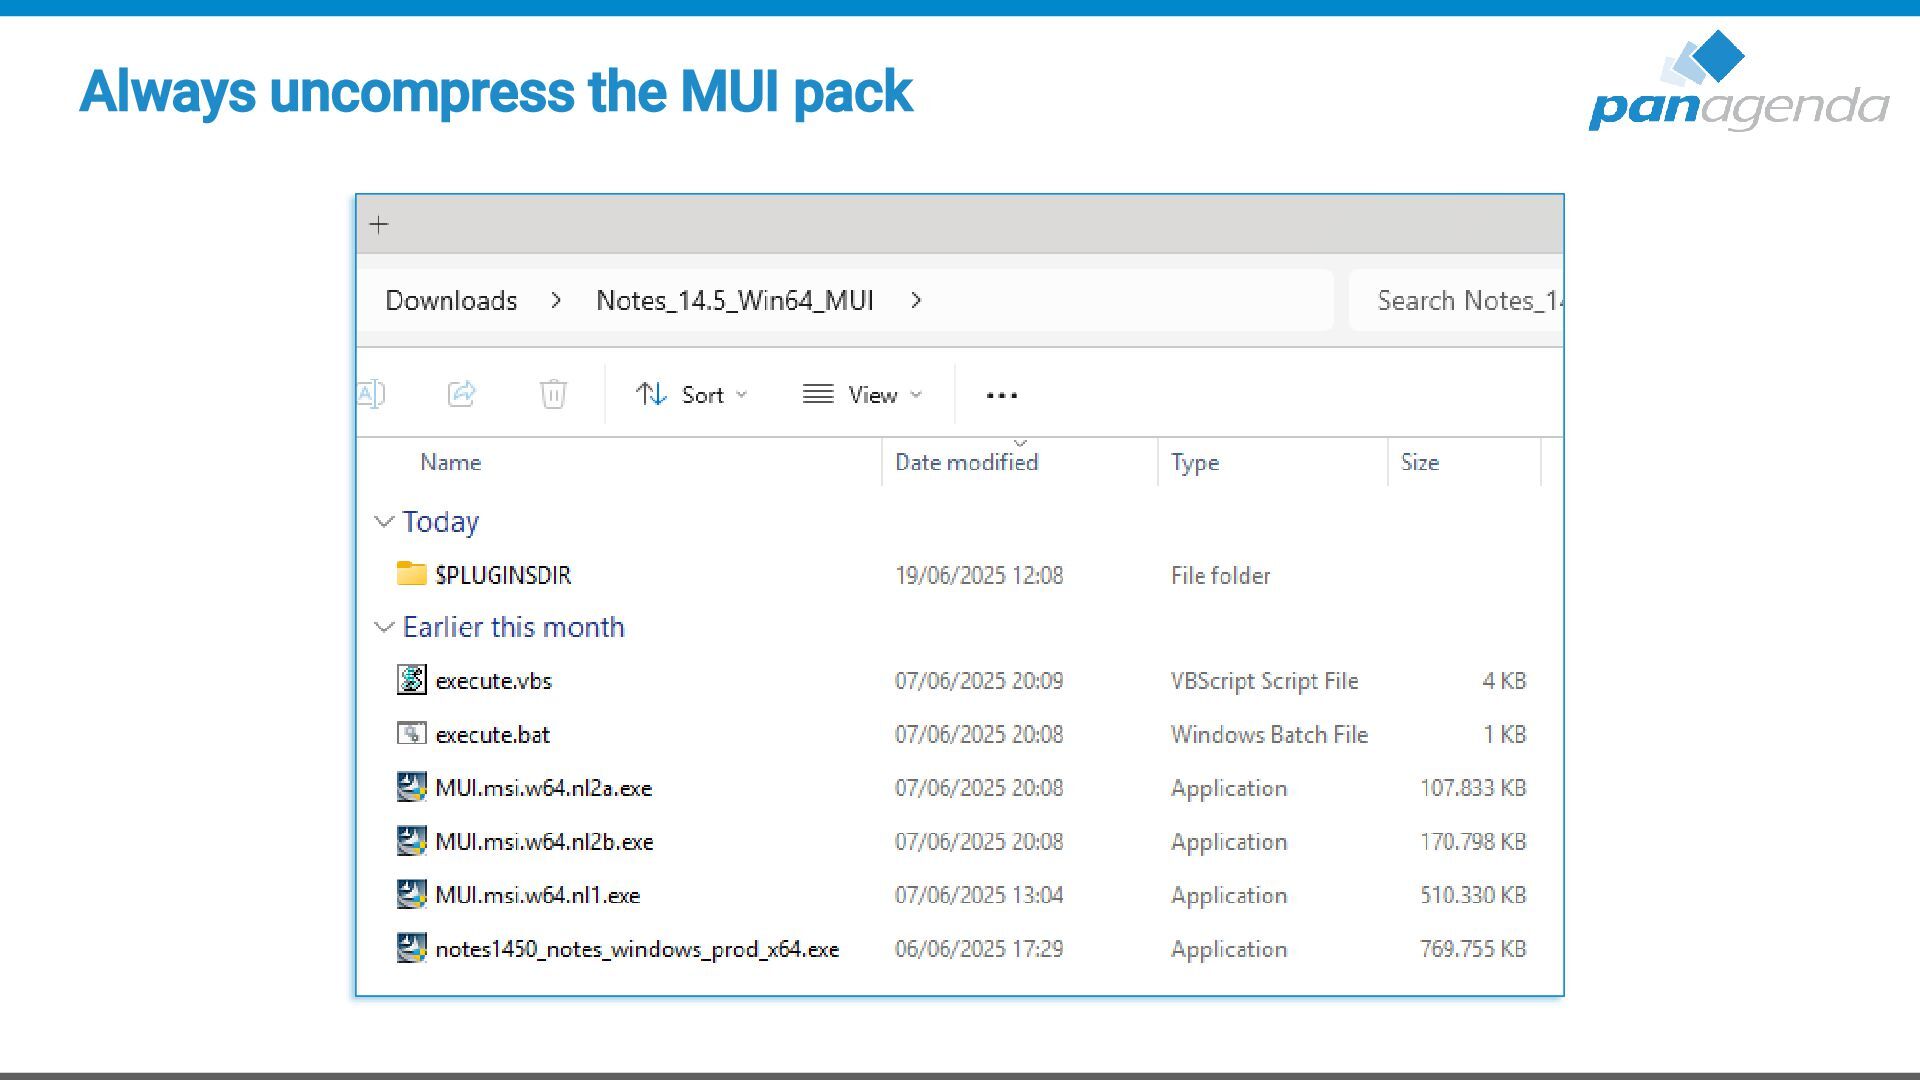Viewport: 1920px width, 1080px height.
Task: Sort by the Size column header
Action: pyautogui.click(x=1419, y=462)
